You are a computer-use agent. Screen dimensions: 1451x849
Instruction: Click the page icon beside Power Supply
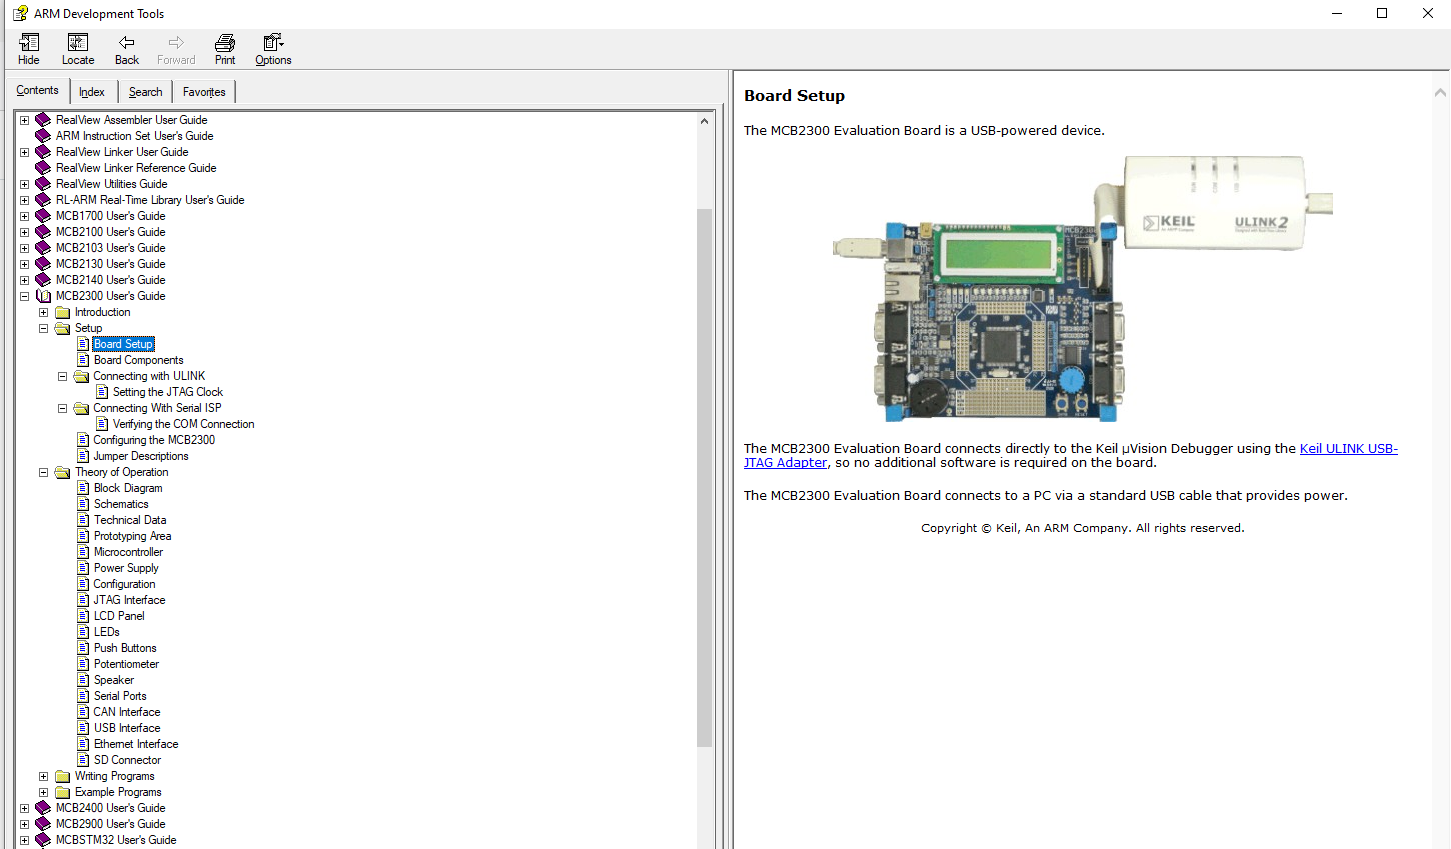pyautogui.click(x=83, y=568)
